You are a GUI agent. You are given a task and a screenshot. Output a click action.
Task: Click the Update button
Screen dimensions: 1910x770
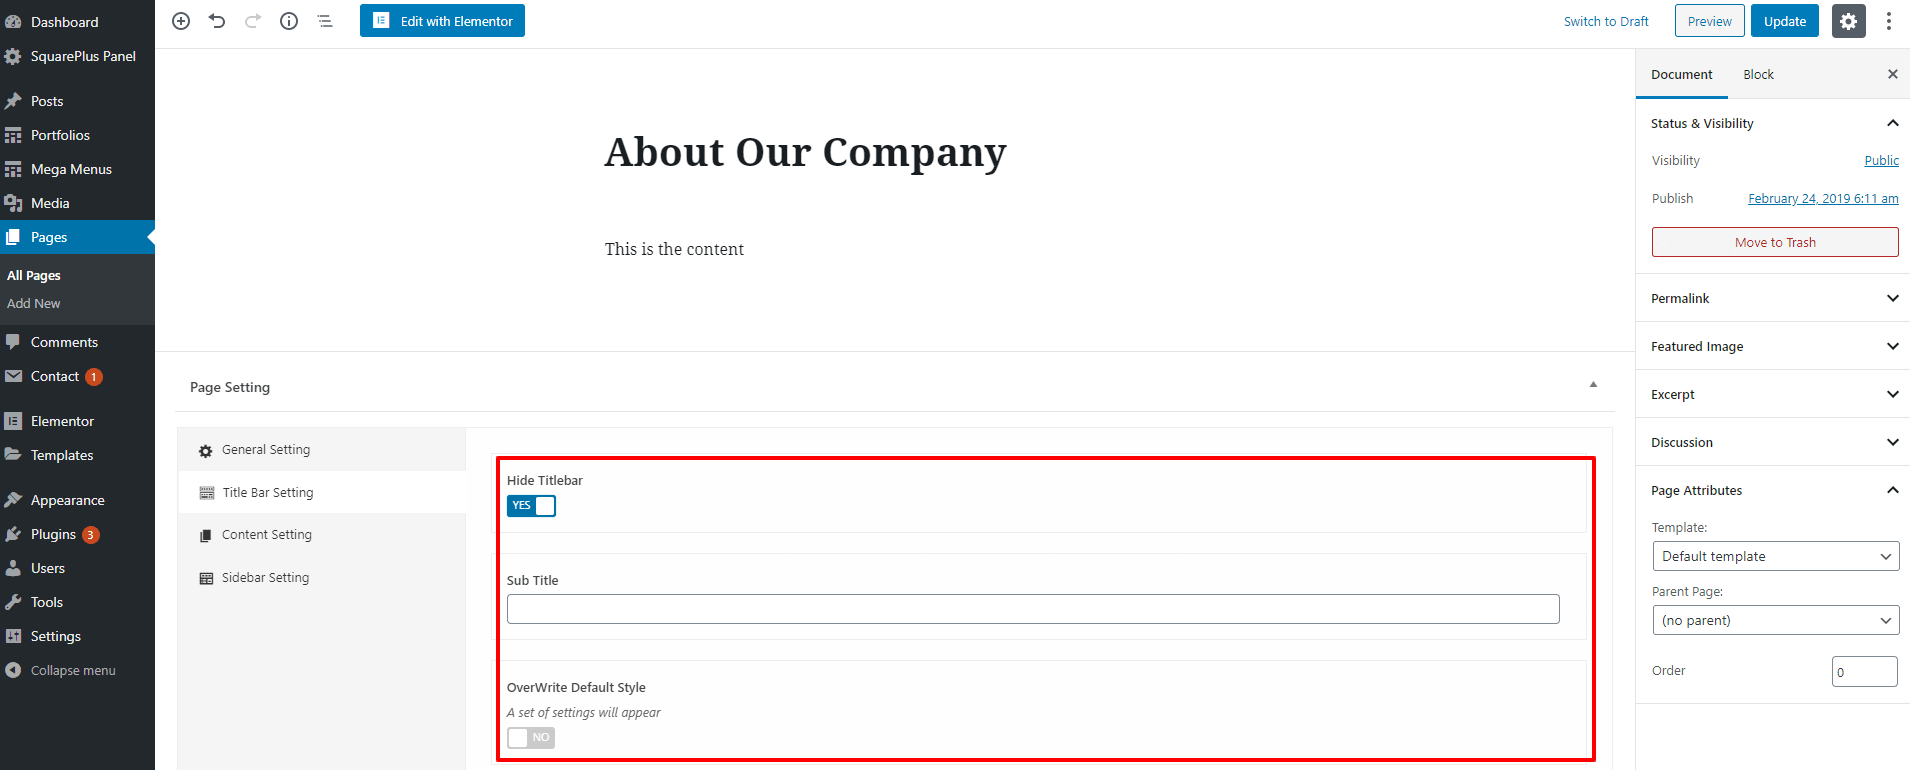(x=1784, y=20)
